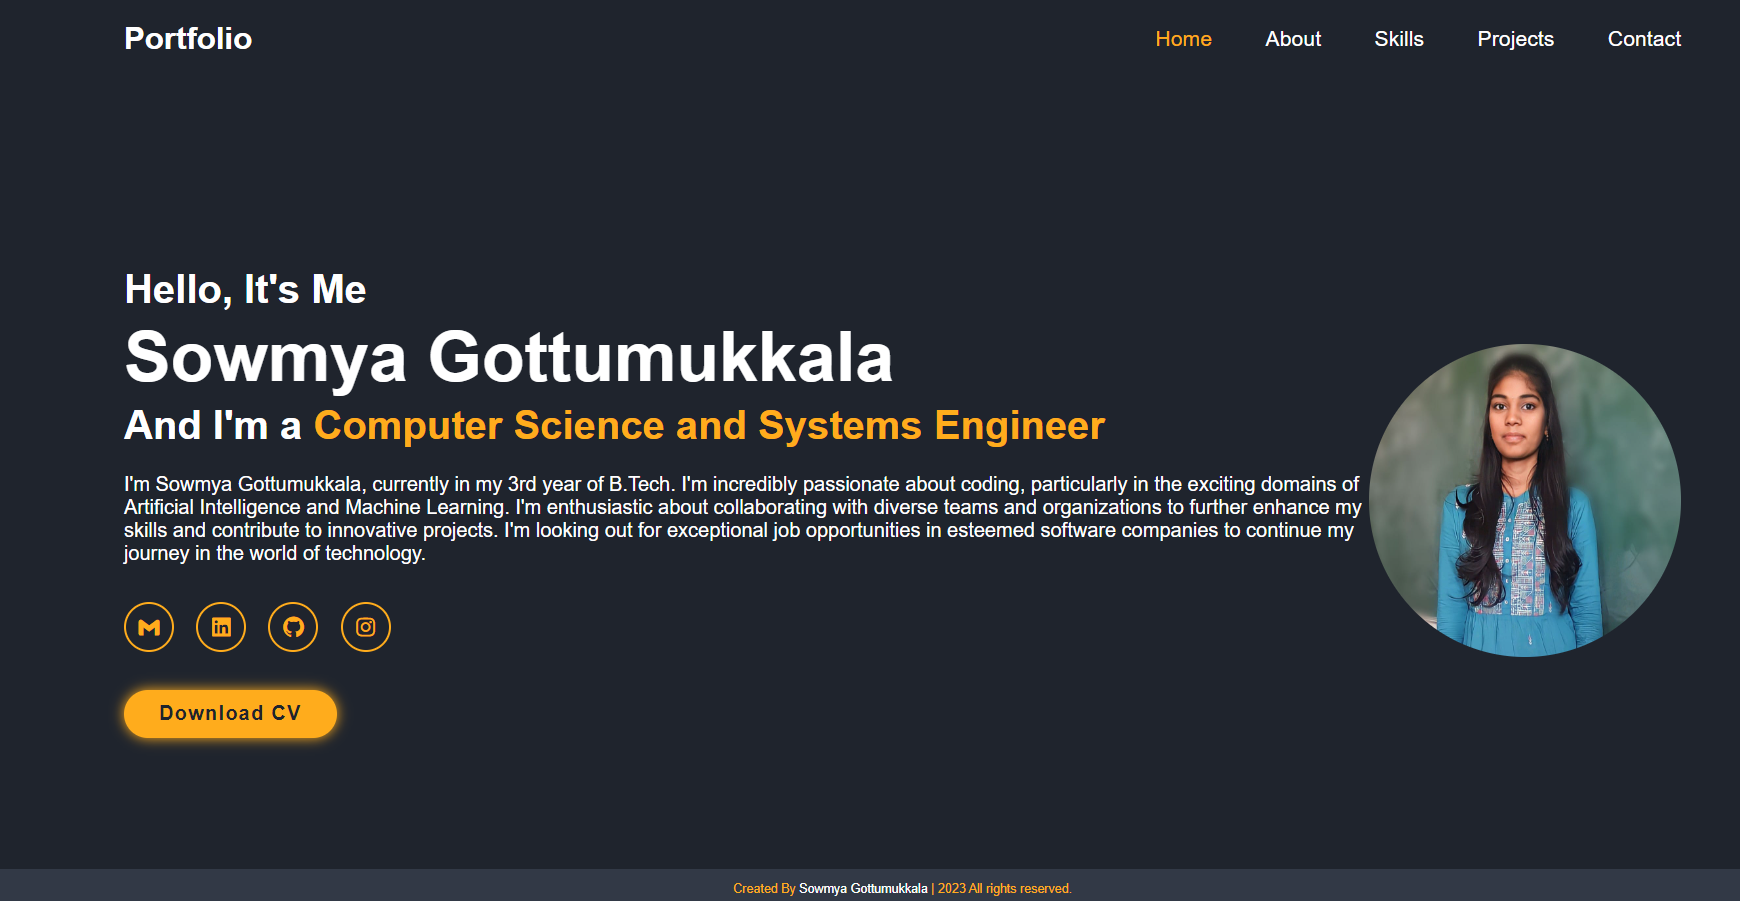The width and height of the screenshot is (1740, 901).
Task: Select the cat-silhouette GitHub logo
Action: pyautogui.click(x=292, y=627)
